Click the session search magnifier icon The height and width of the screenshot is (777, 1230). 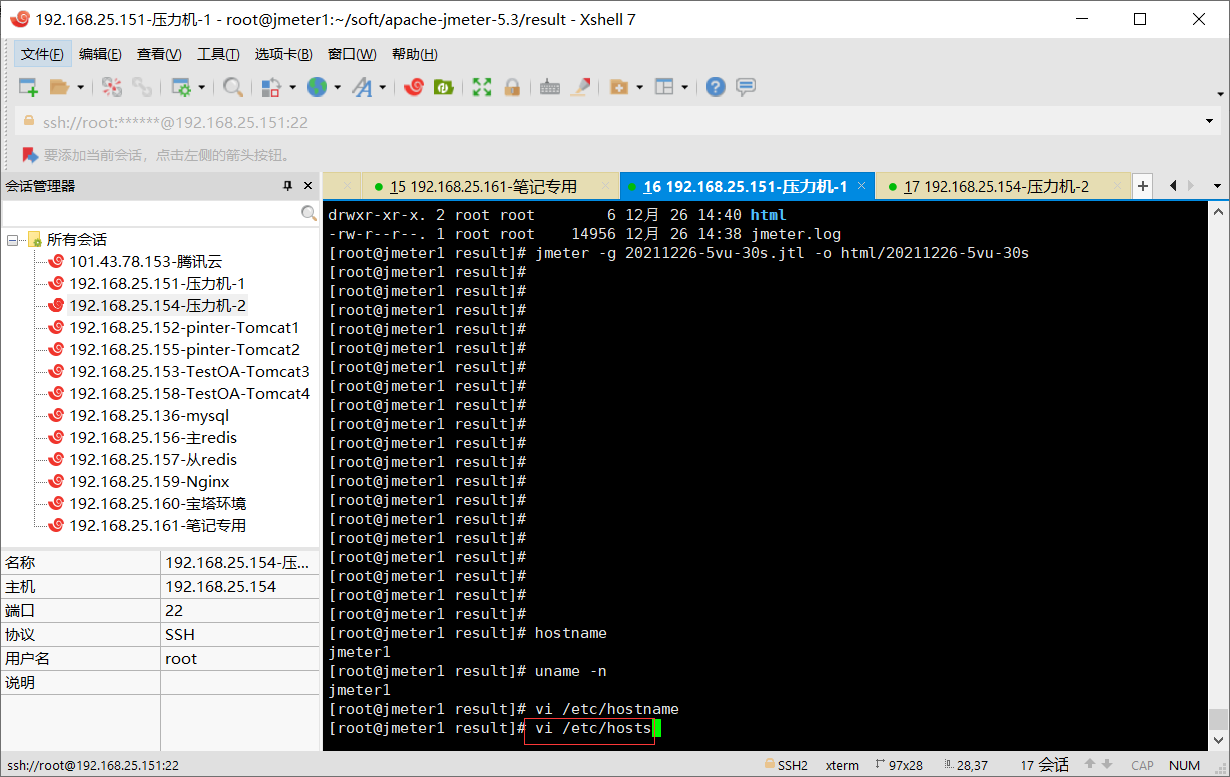click(309, 213)
